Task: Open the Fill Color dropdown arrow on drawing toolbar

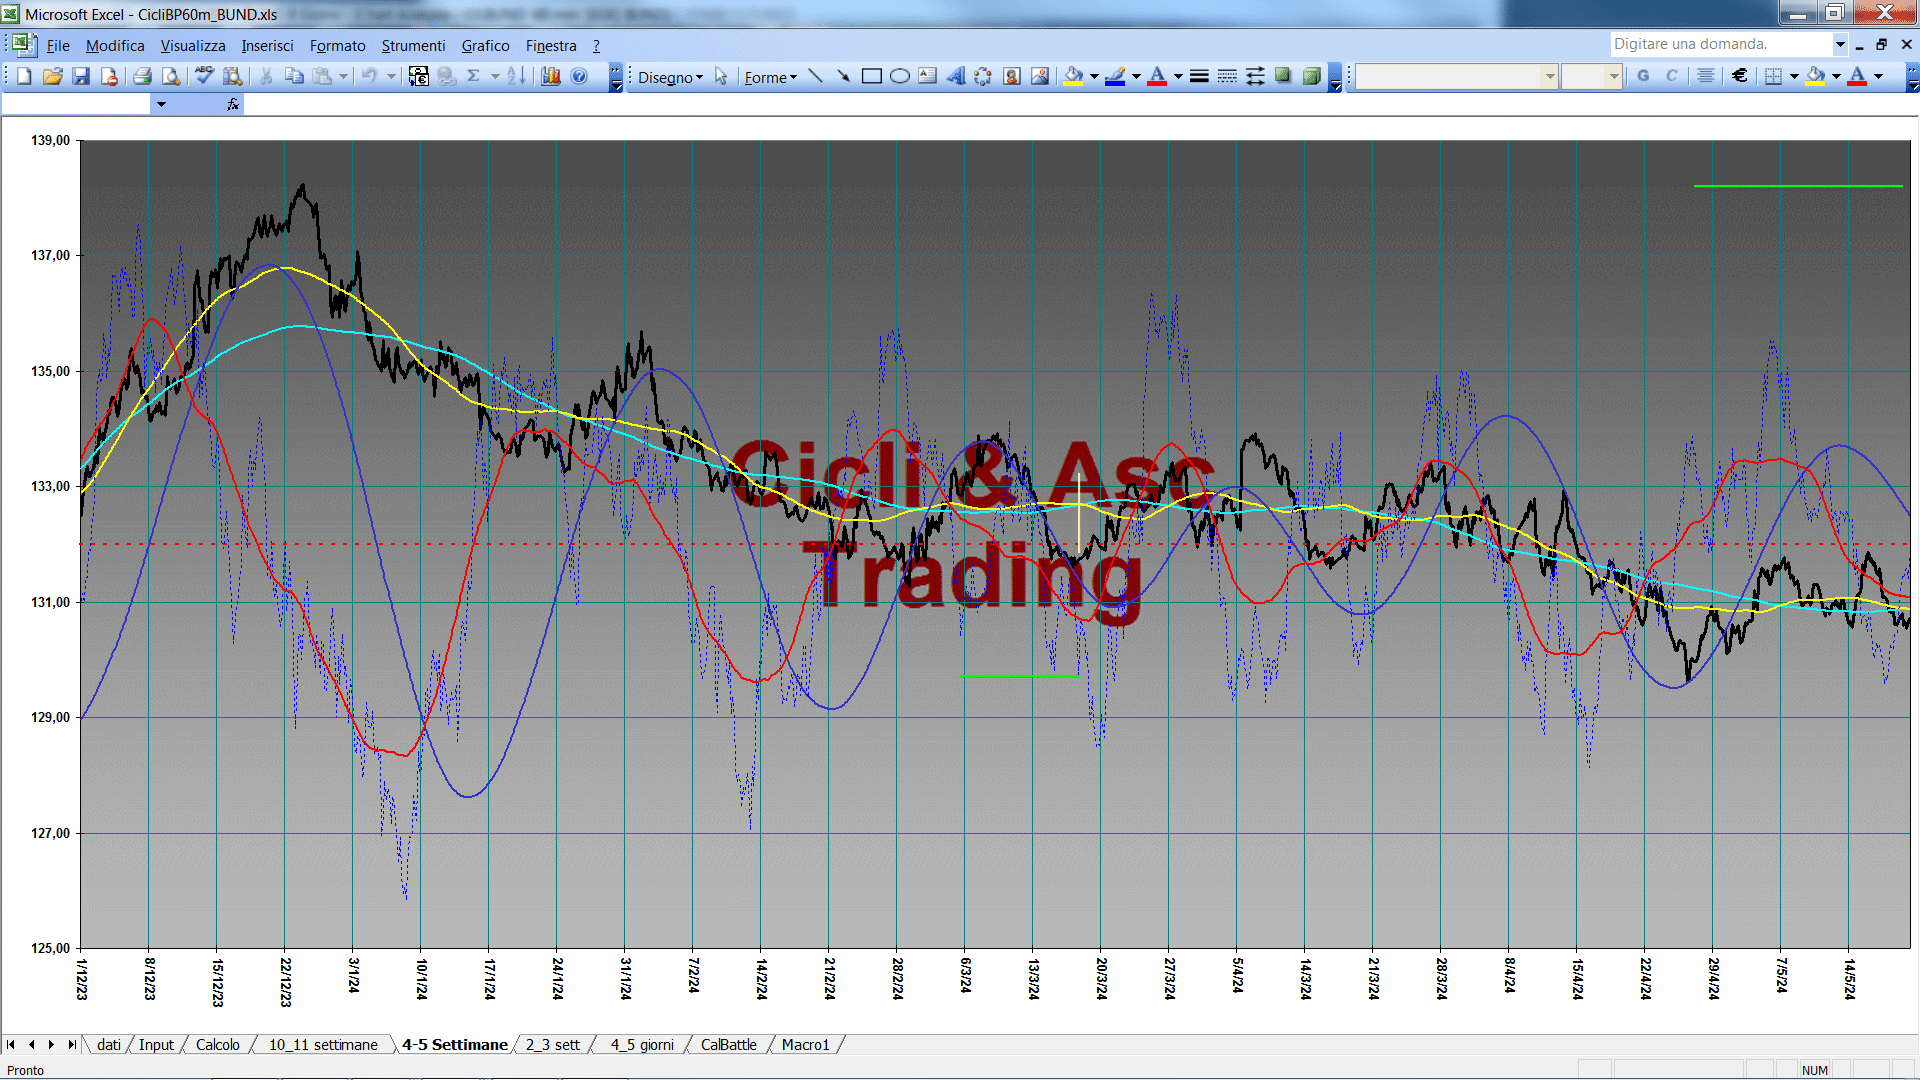Action: coord(1094,76)
